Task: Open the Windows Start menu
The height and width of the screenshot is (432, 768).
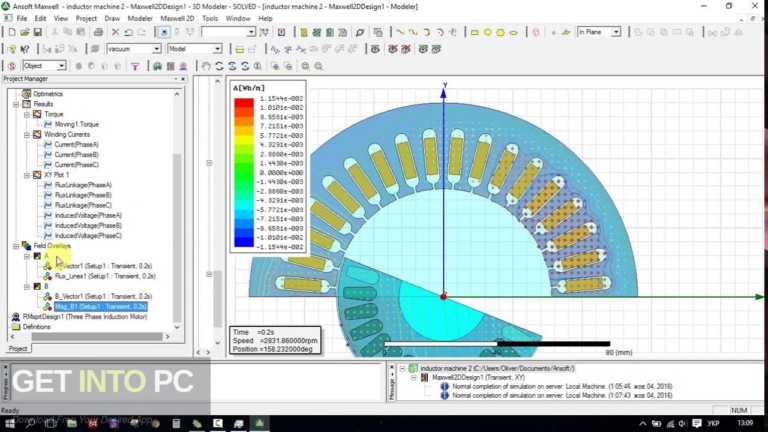Action: point(9,423)
